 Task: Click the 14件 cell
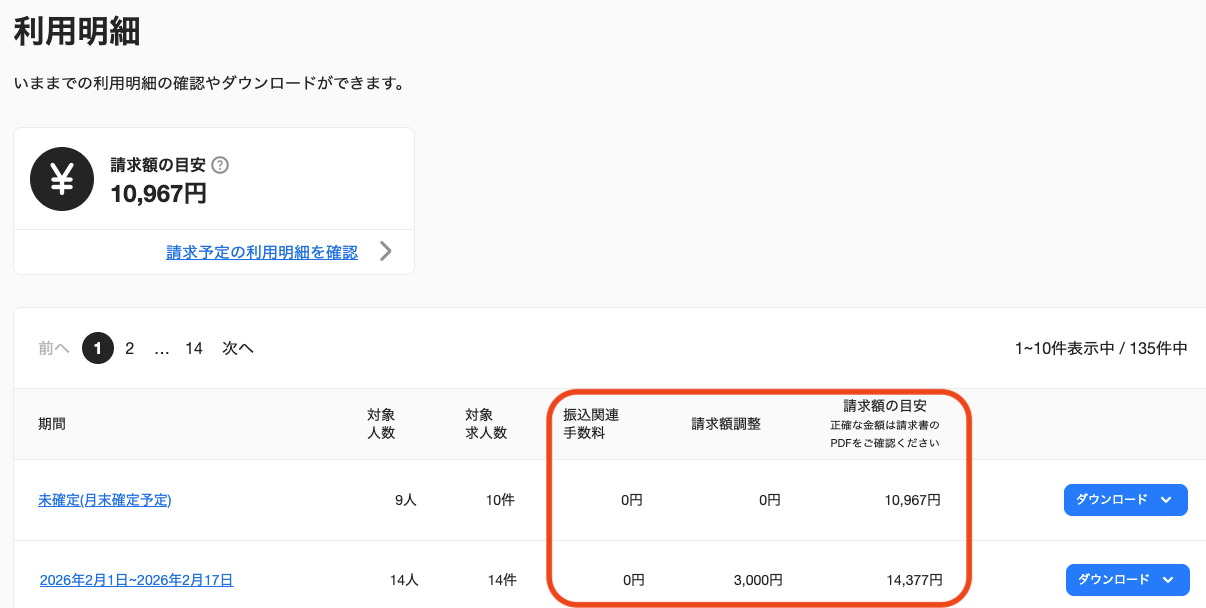pyautogui.click(x=501, y=579)
